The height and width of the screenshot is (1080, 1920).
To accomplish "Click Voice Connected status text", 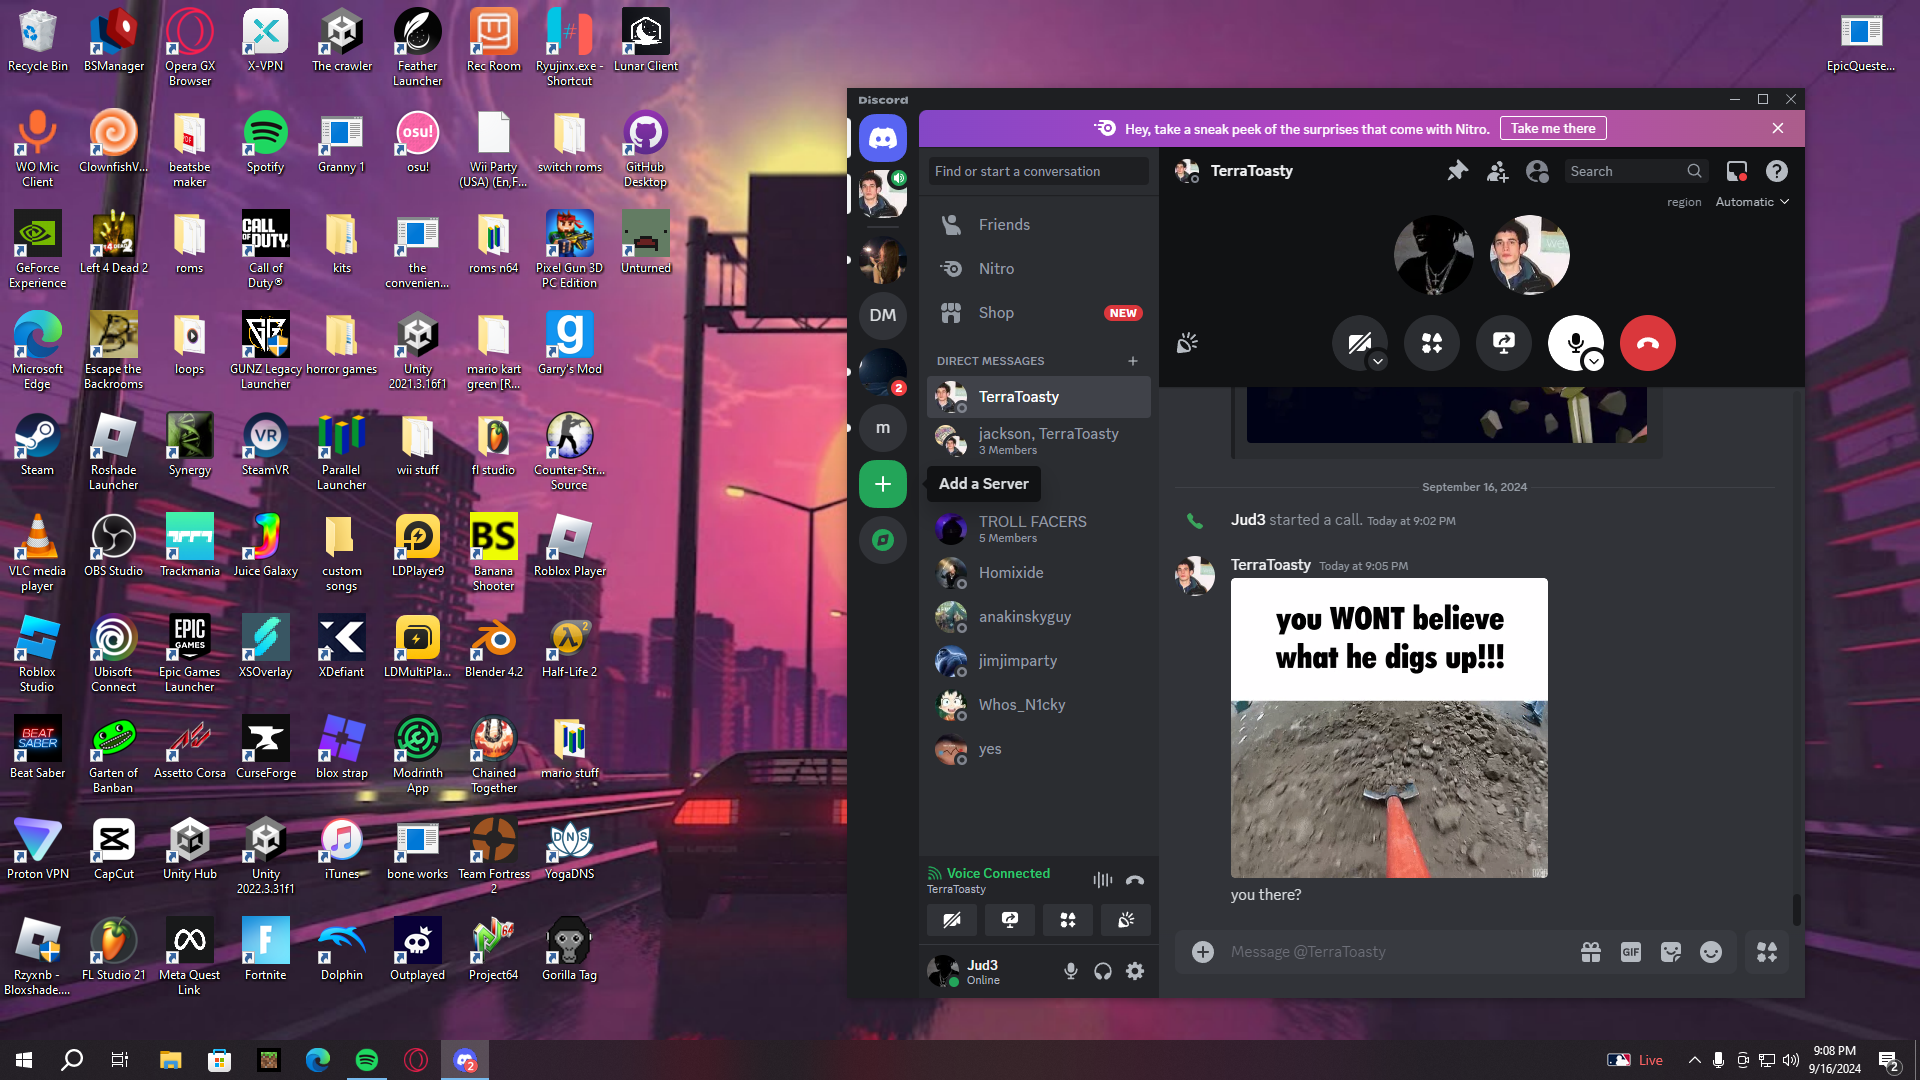I will click(998, 873).
